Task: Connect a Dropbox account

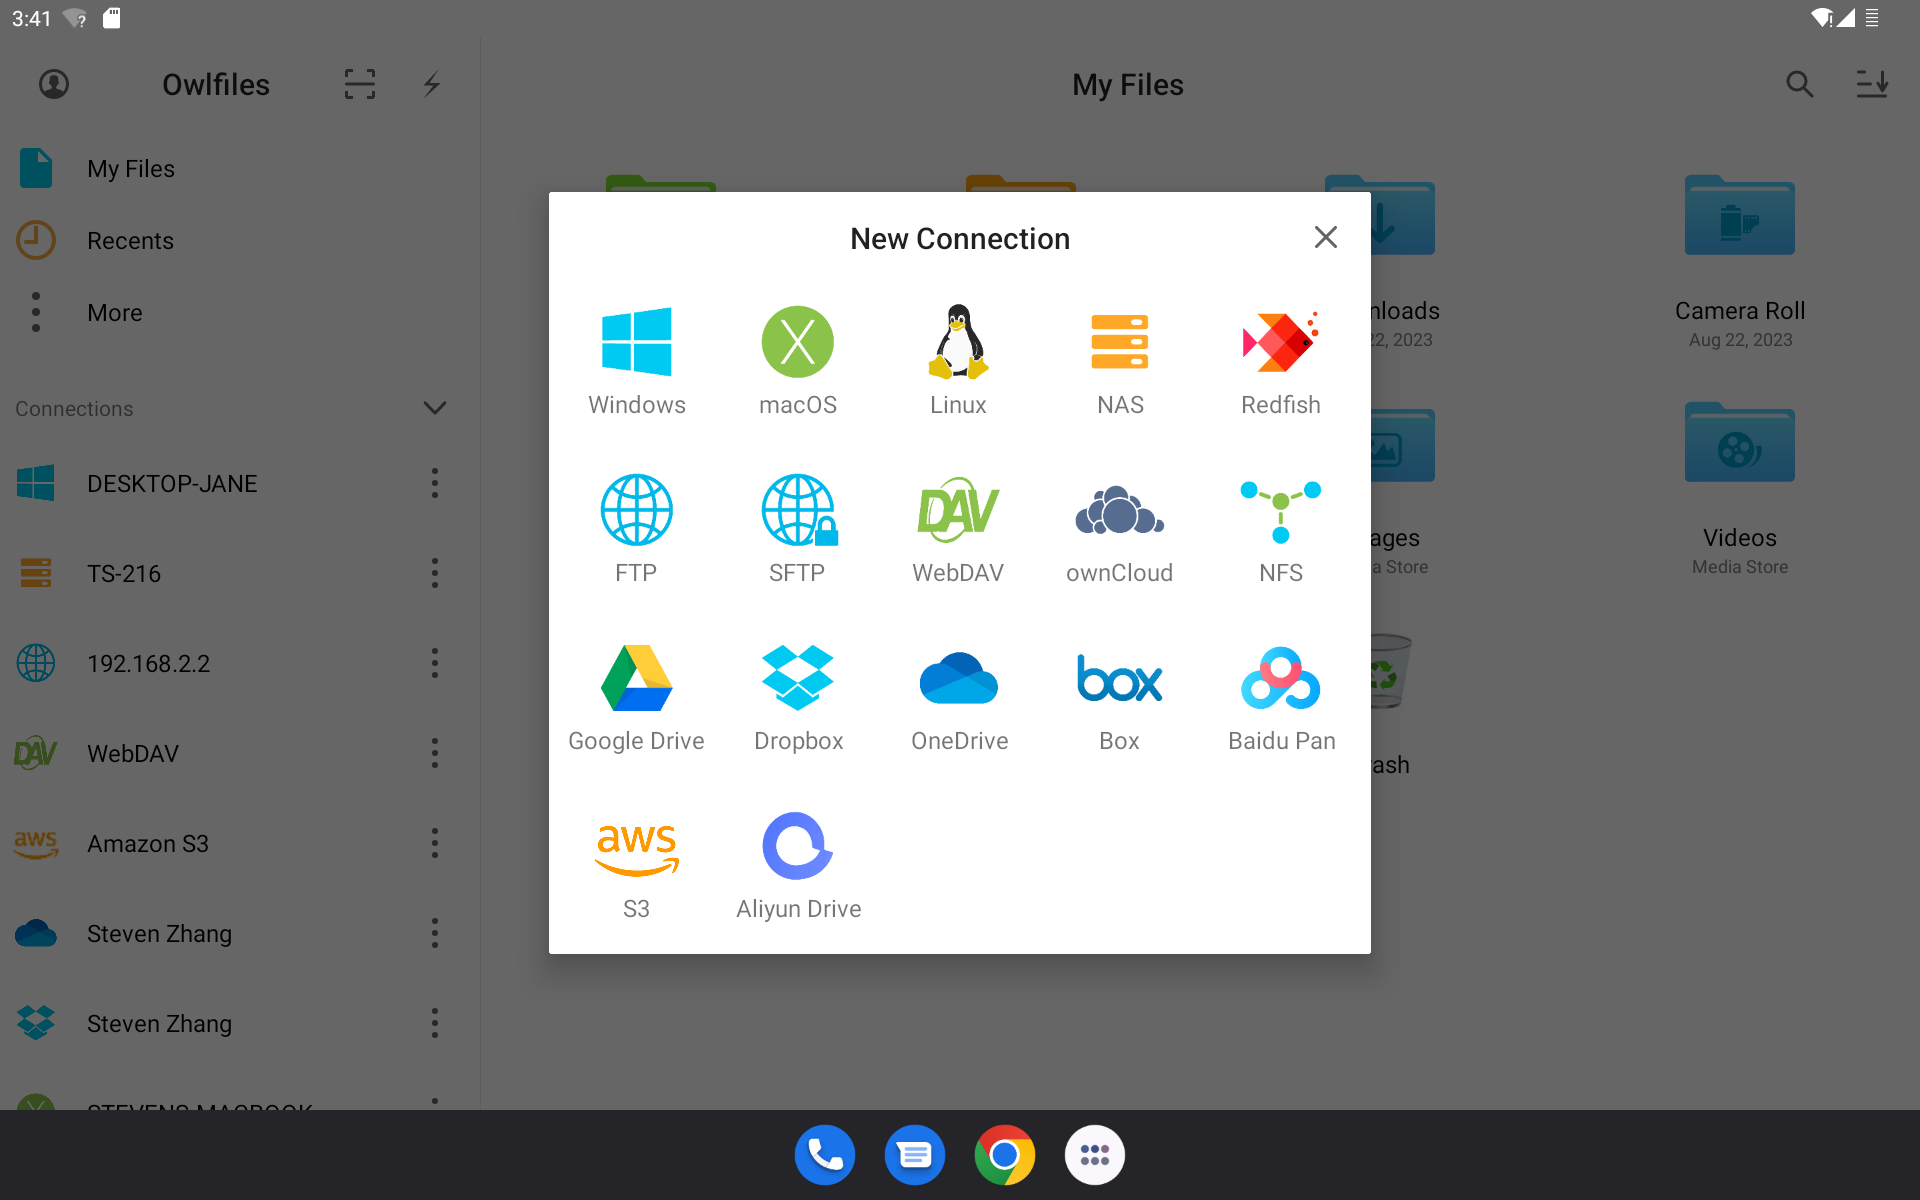Action: [798, 697]
